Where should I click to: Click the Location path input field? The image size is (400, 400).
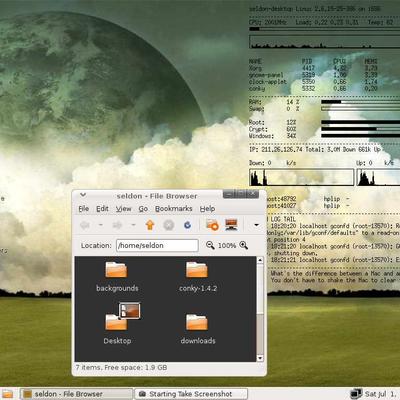click(x=157, y=246)
